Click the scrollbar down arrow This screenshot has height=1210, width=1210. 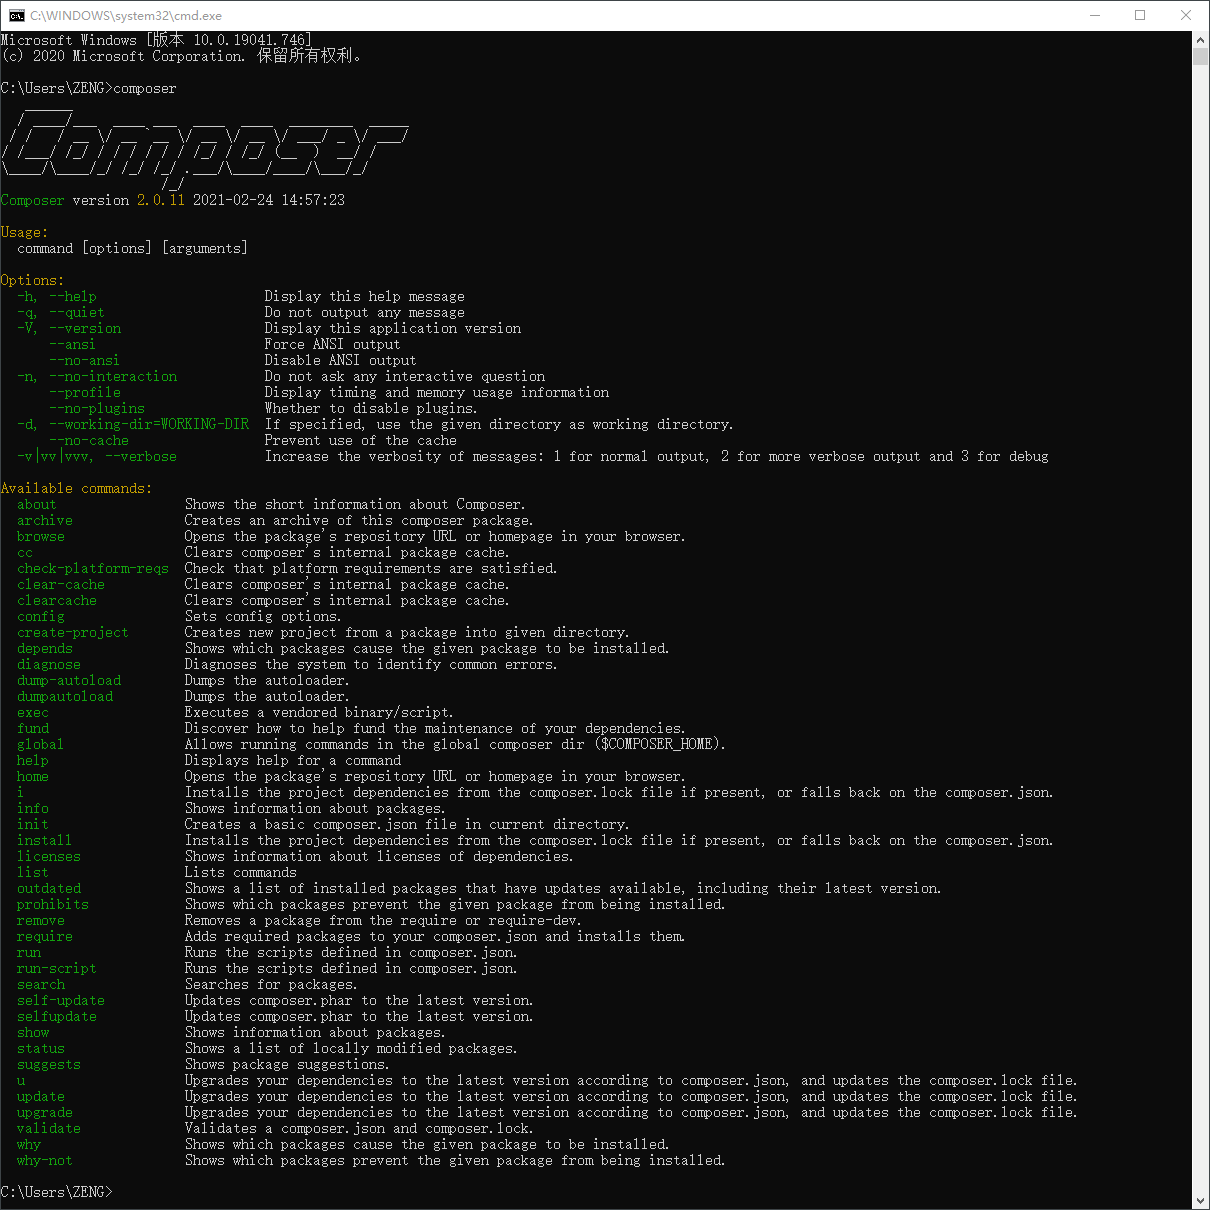[x=1201, y=1200]
